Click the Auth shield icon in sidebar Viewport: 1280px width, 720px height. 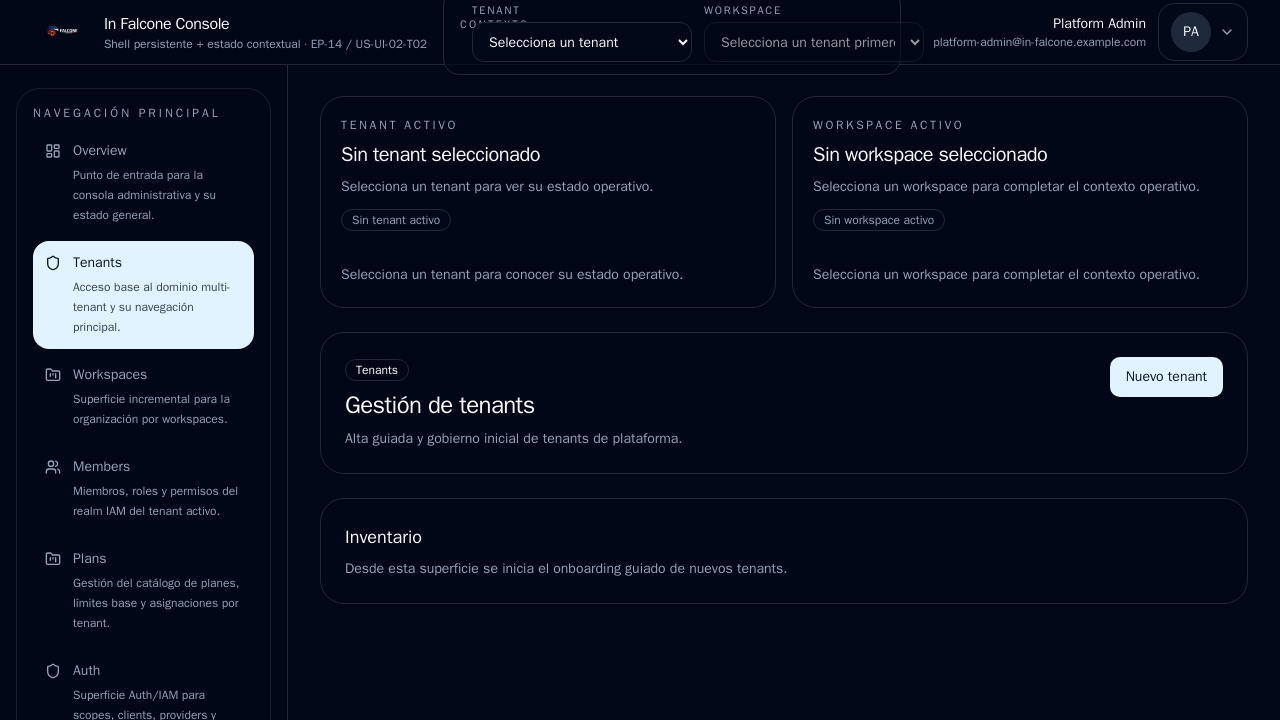53,671
